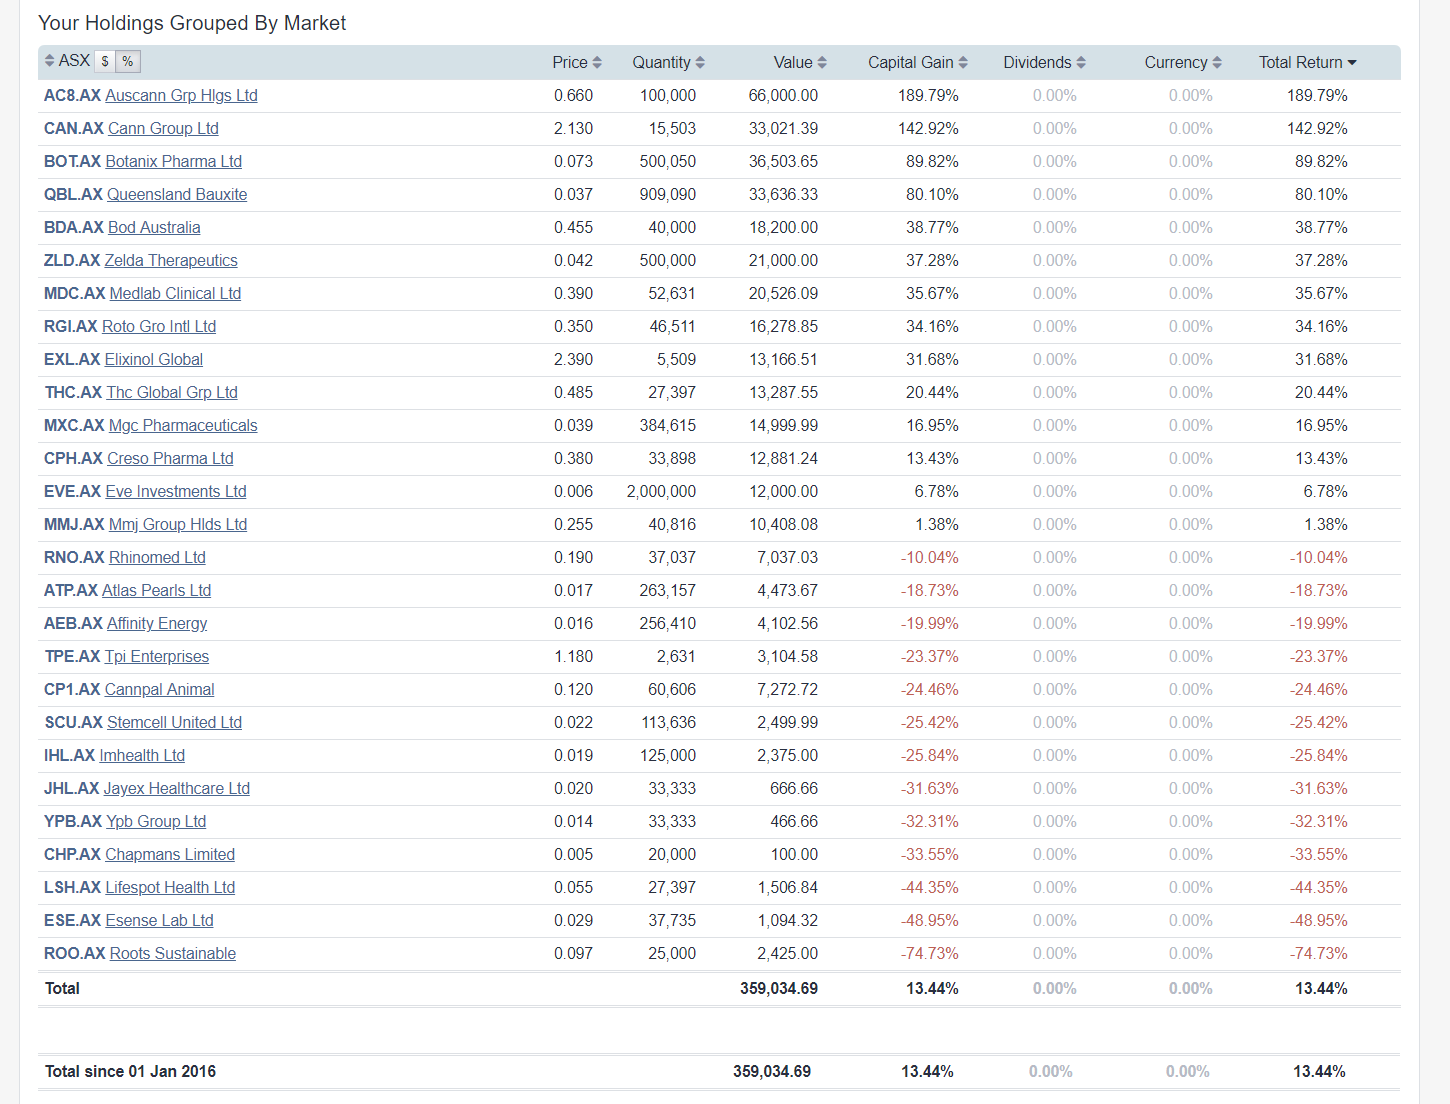The height and width of the screenshot is (1104, 1450).
Task: Open the Queensland Bauxite holding
Action: [x=177, y=194]
